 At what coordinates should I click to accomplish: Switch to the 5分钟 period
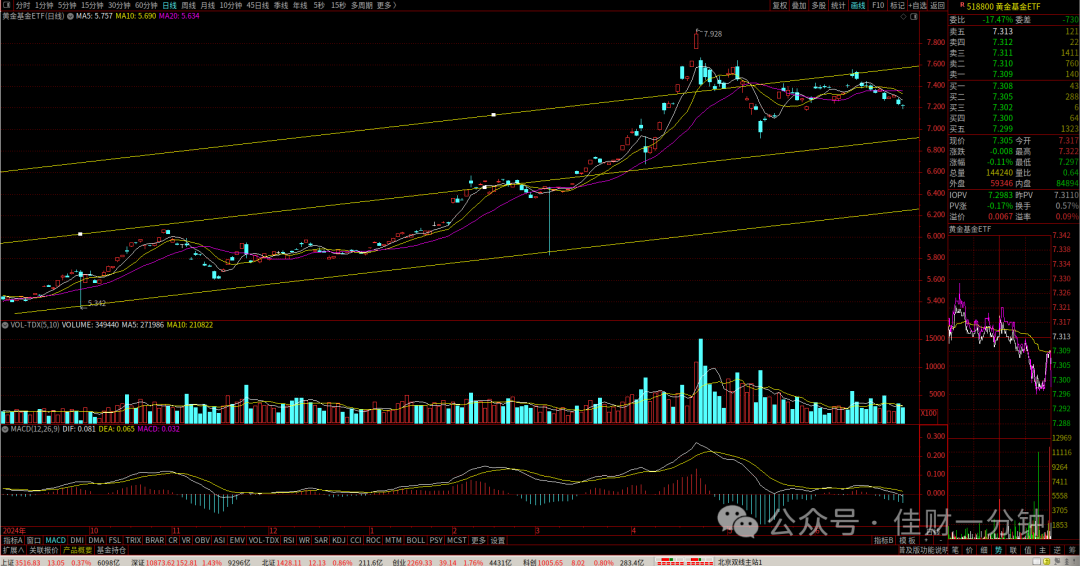click(x=67, y=6)
